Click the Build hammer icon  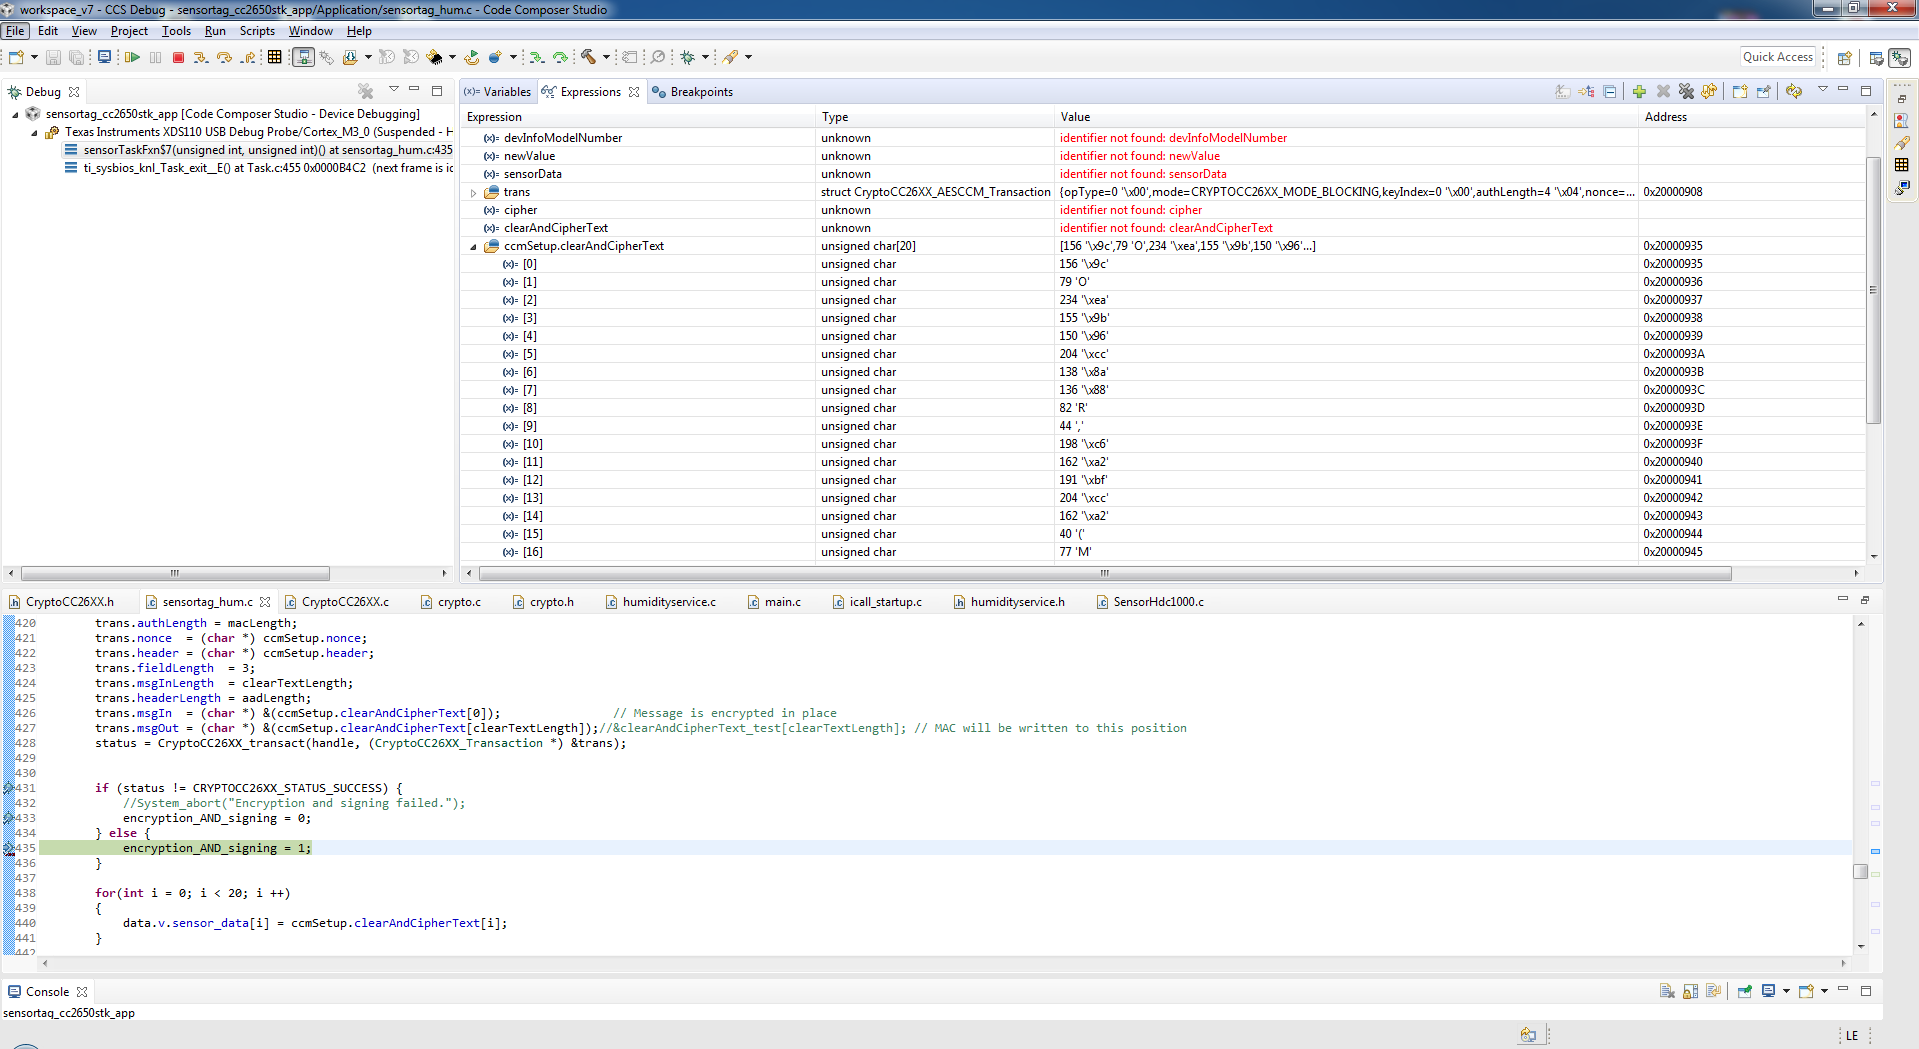click(588, 58)
